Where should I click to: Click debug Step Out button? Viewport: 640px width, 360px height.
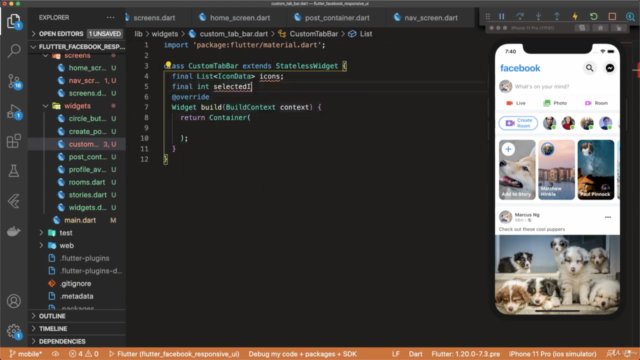(x=557, y=16)
